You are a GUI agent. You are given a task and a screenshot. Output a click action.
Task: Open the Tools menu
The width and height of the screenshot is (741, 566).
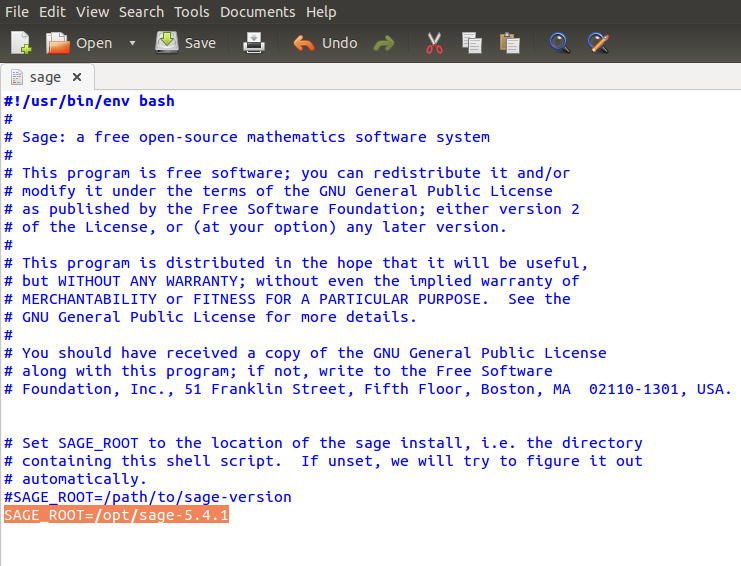[191, 12]
